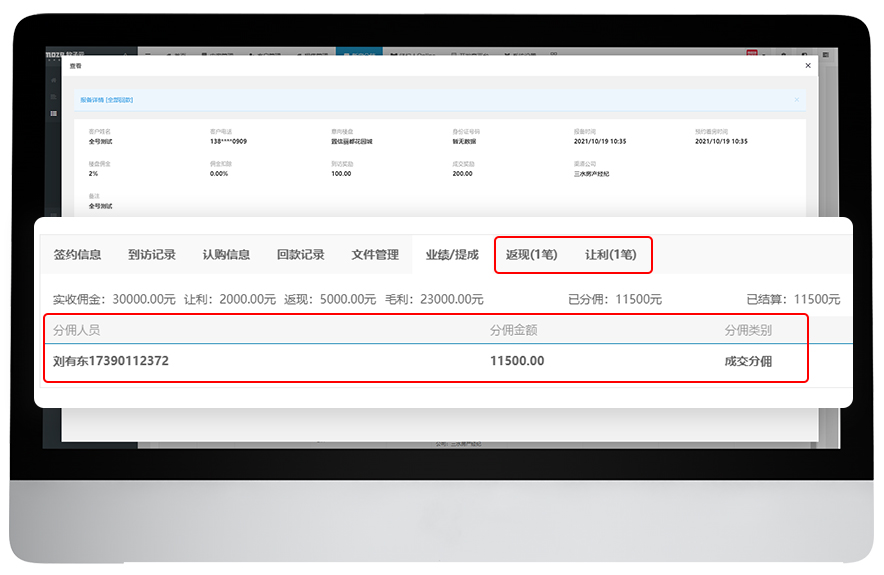The height and width of the screenshot is (575, 884).
Task: Dismiss the blue 报备详情 banner
Action: coord(797,100)
